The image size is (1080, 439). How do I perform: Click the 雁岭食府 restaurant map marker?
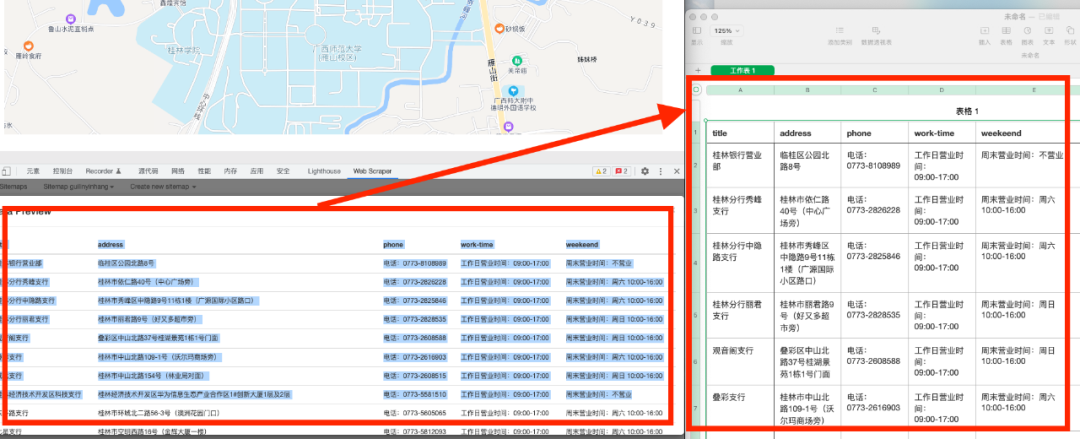pyautogui.click(x=29, y=45)
